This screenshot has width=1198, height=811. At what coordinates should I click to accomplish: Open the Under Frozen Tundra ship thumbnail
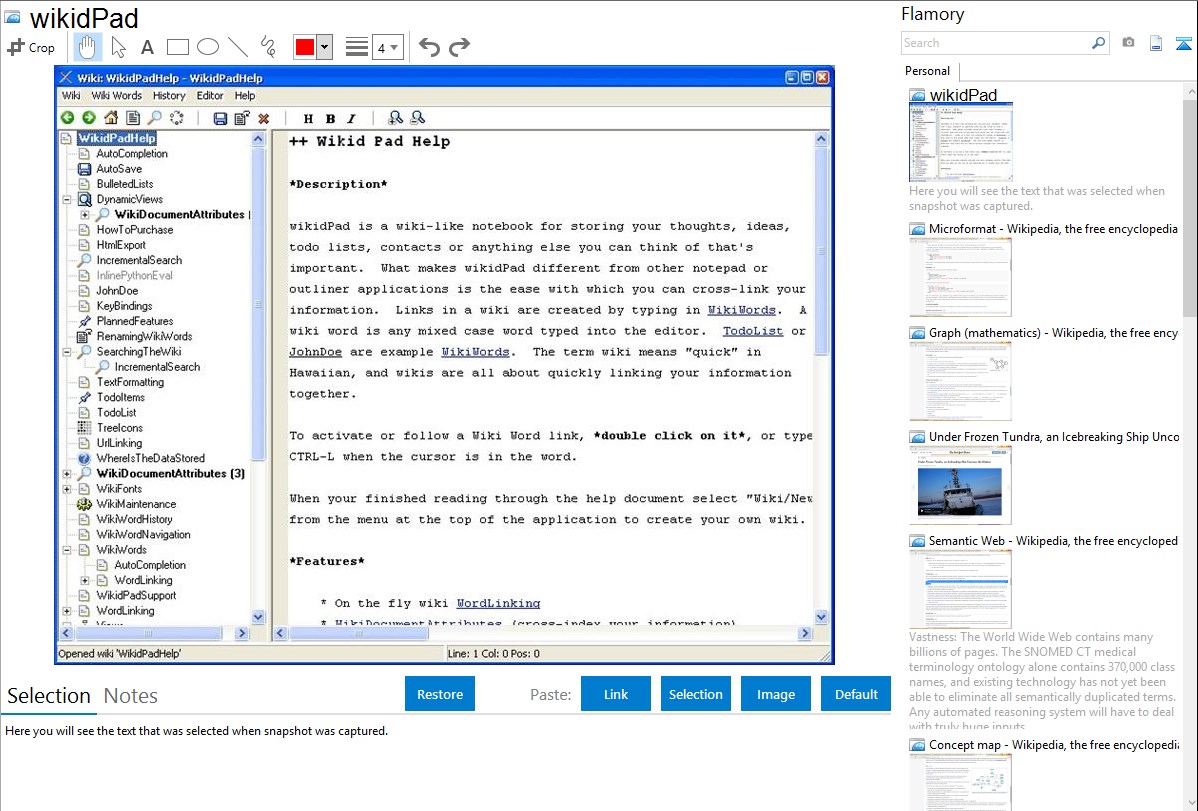[x=960, y=485]
